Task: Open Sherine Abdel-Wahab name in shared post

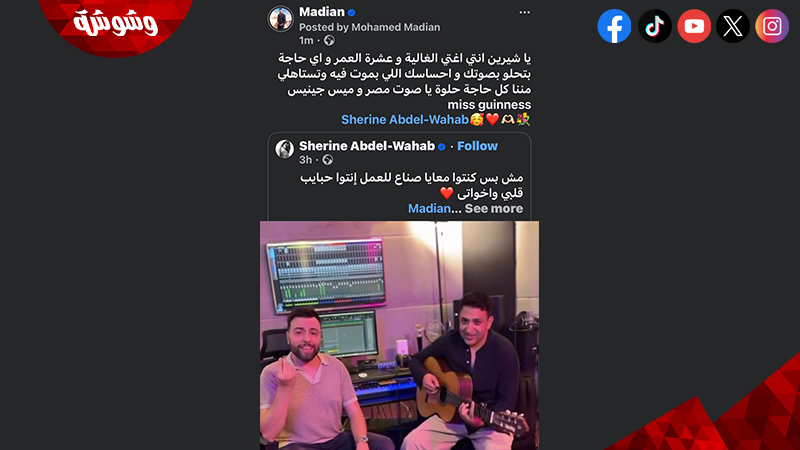Action: tap(367, 146)
